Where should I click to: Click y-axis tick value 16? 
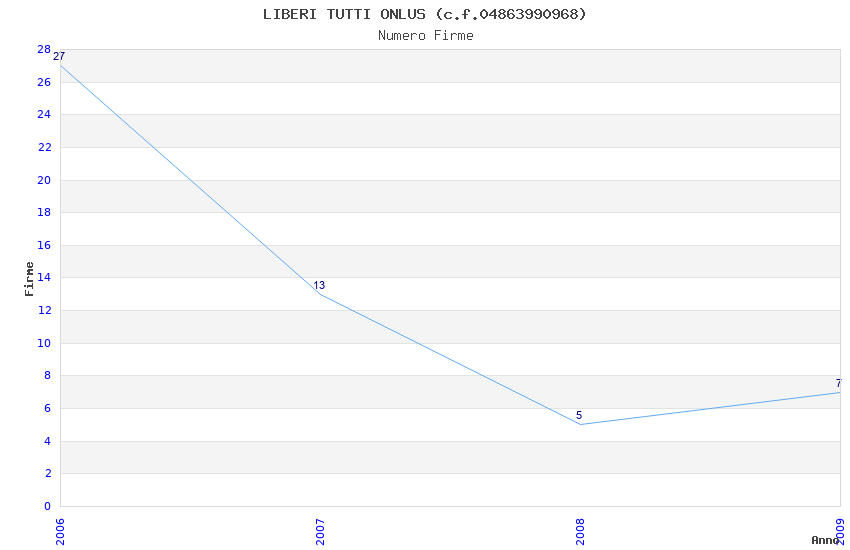coord(44,245)
